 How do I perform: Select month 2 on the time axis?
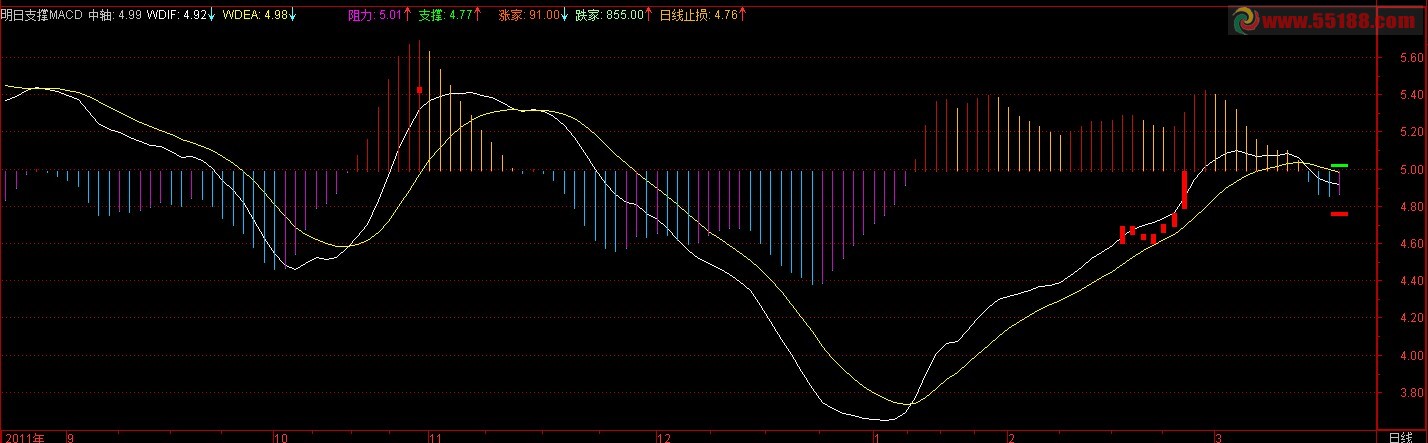(1011, 437)
